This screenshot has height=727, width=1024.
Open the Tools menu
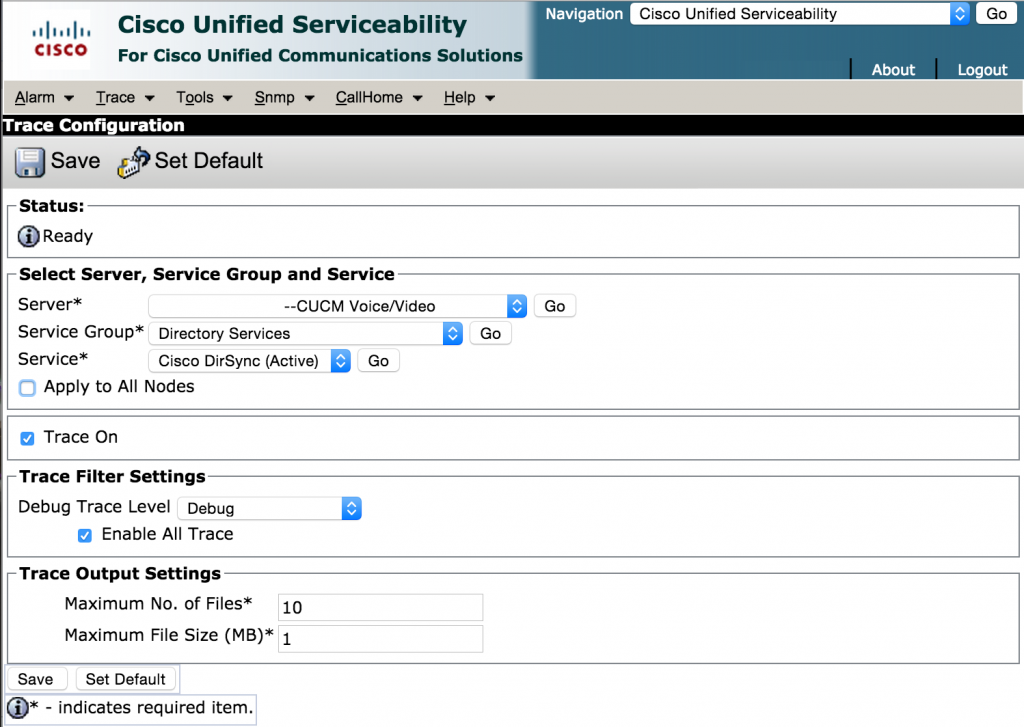[204, 97]
